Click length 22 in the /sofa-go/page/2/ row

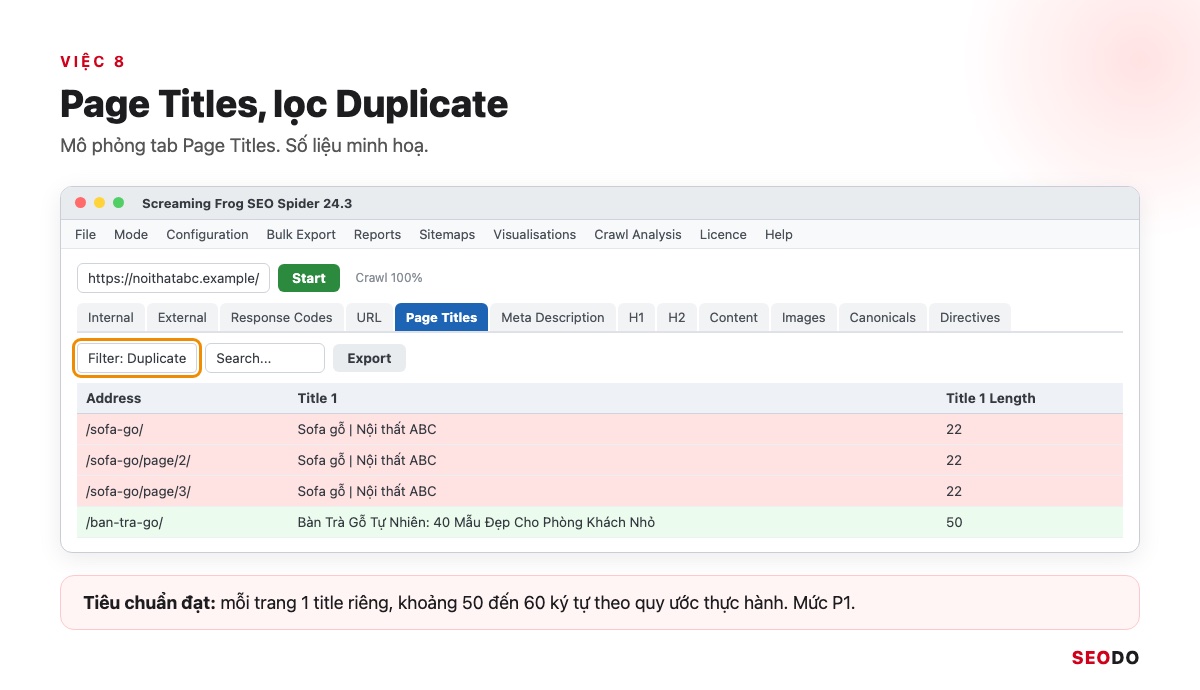click(954, 460)
